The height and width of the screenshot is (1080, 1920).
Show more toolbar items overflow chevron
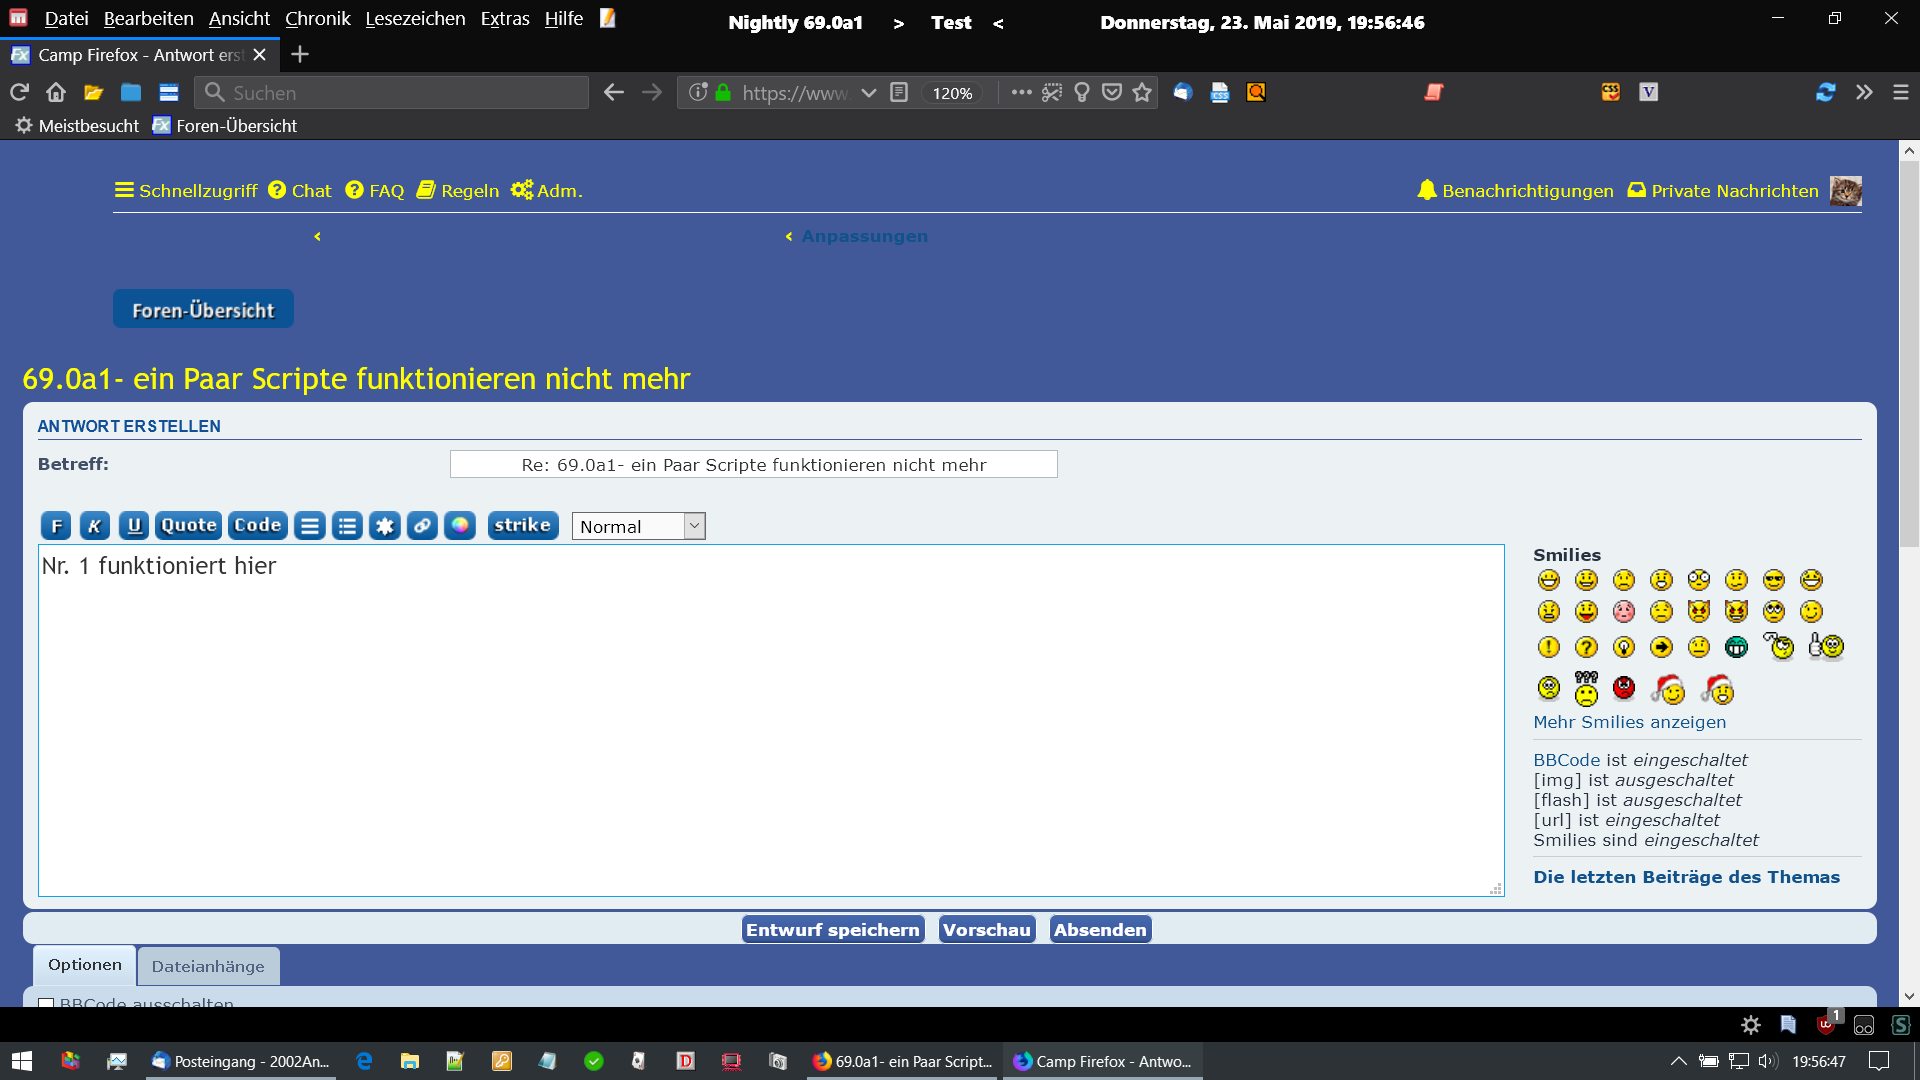point(1864,93)
